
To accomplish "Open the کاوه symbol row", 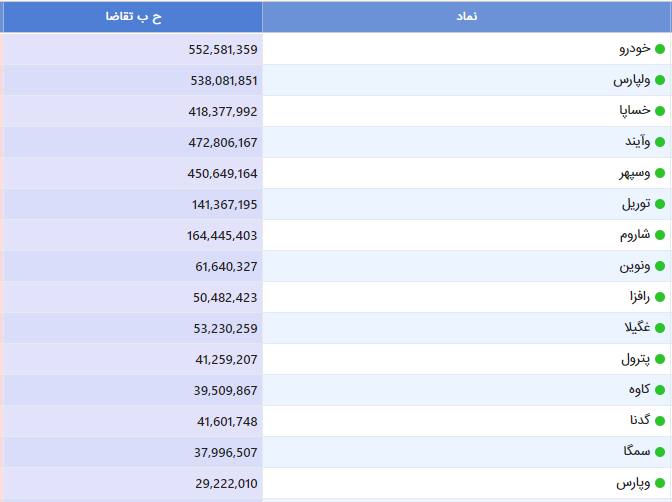I will 467,390.
